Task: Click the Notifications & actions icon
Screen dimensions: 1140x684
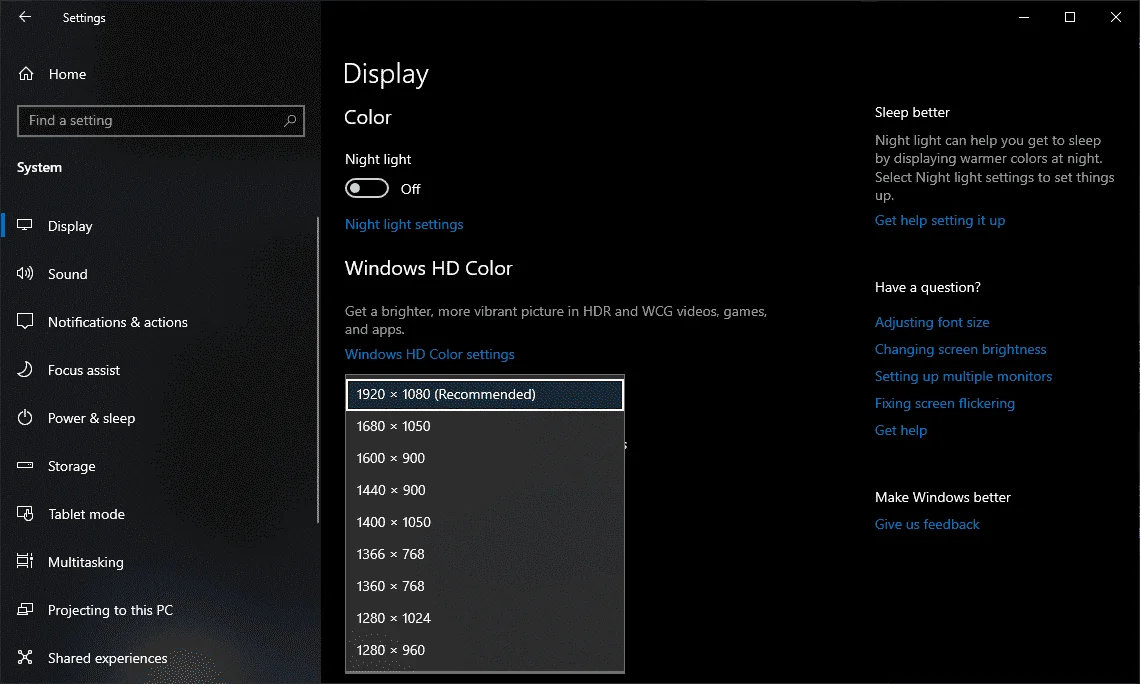Action: 25,321
